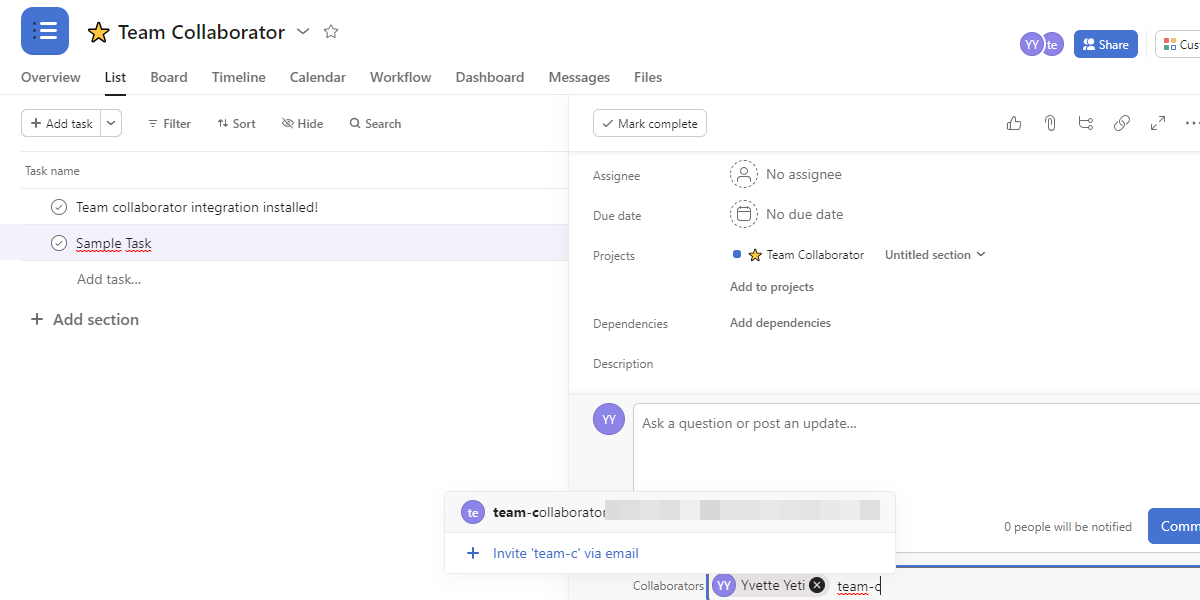Open 'Team collaborator integration installed!' task
This screenshot has height=600, width=1200.
[197, 207]
